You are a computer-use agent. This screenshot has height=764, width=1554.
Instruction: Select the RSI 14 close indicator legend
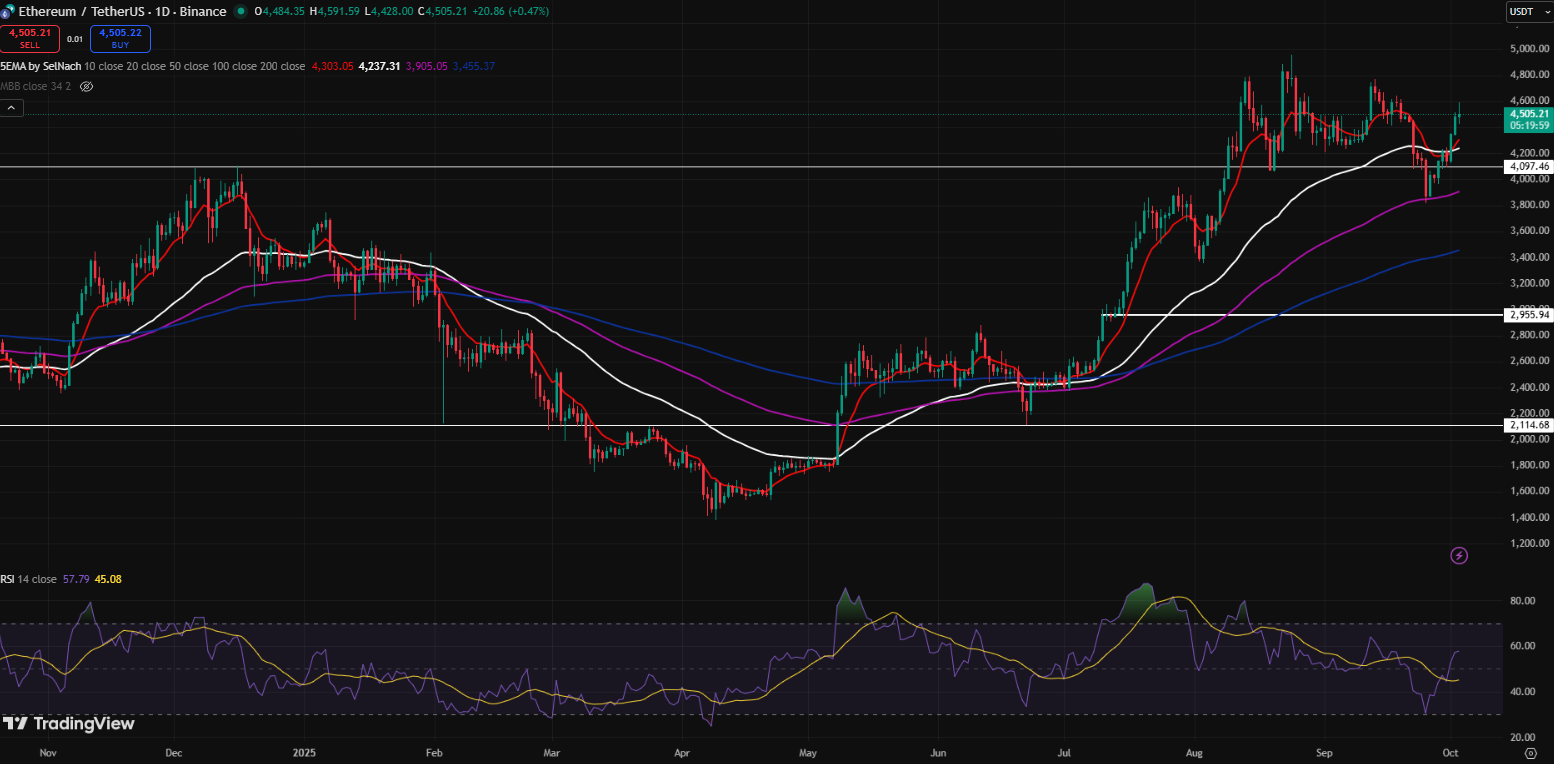point(28,578)
